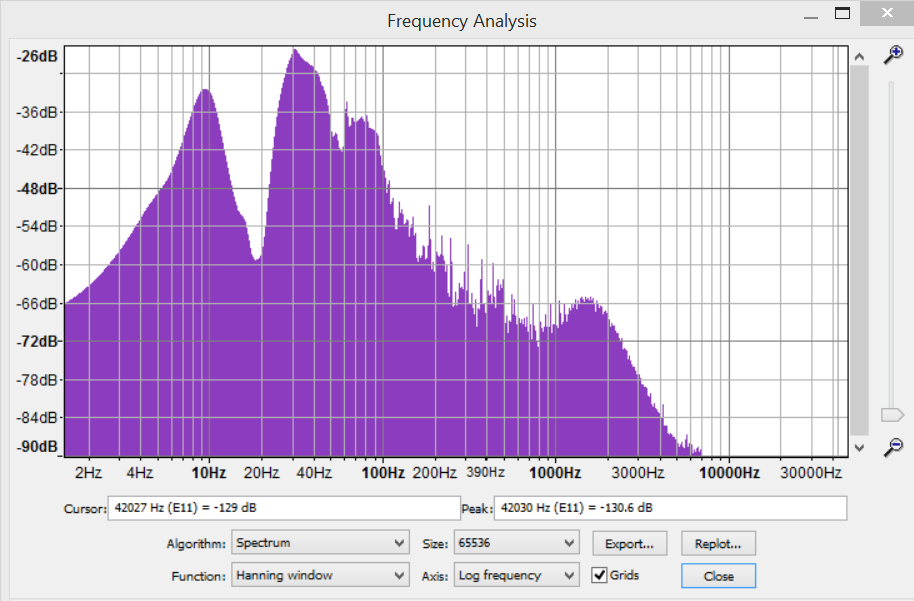Click the Frequency Analysis window title
The image size is (914, 601).
462,21
